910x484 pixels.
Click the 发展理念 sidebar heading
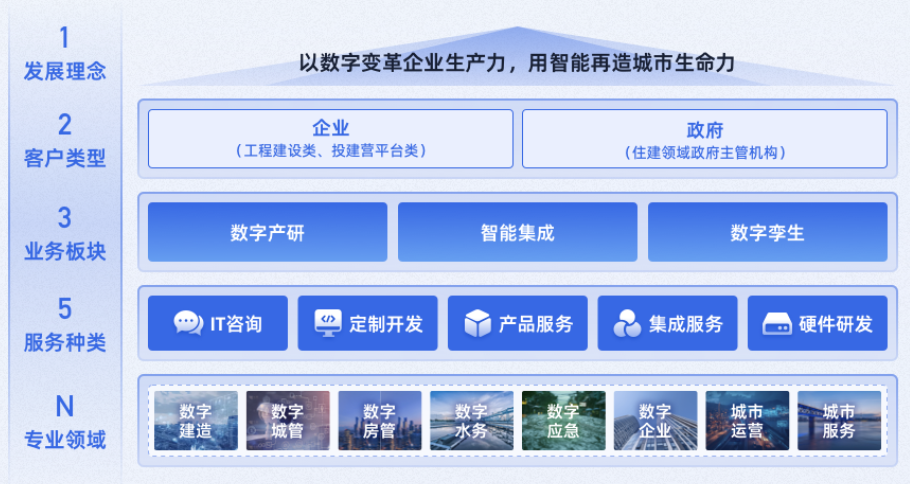(x=64, y=71)
